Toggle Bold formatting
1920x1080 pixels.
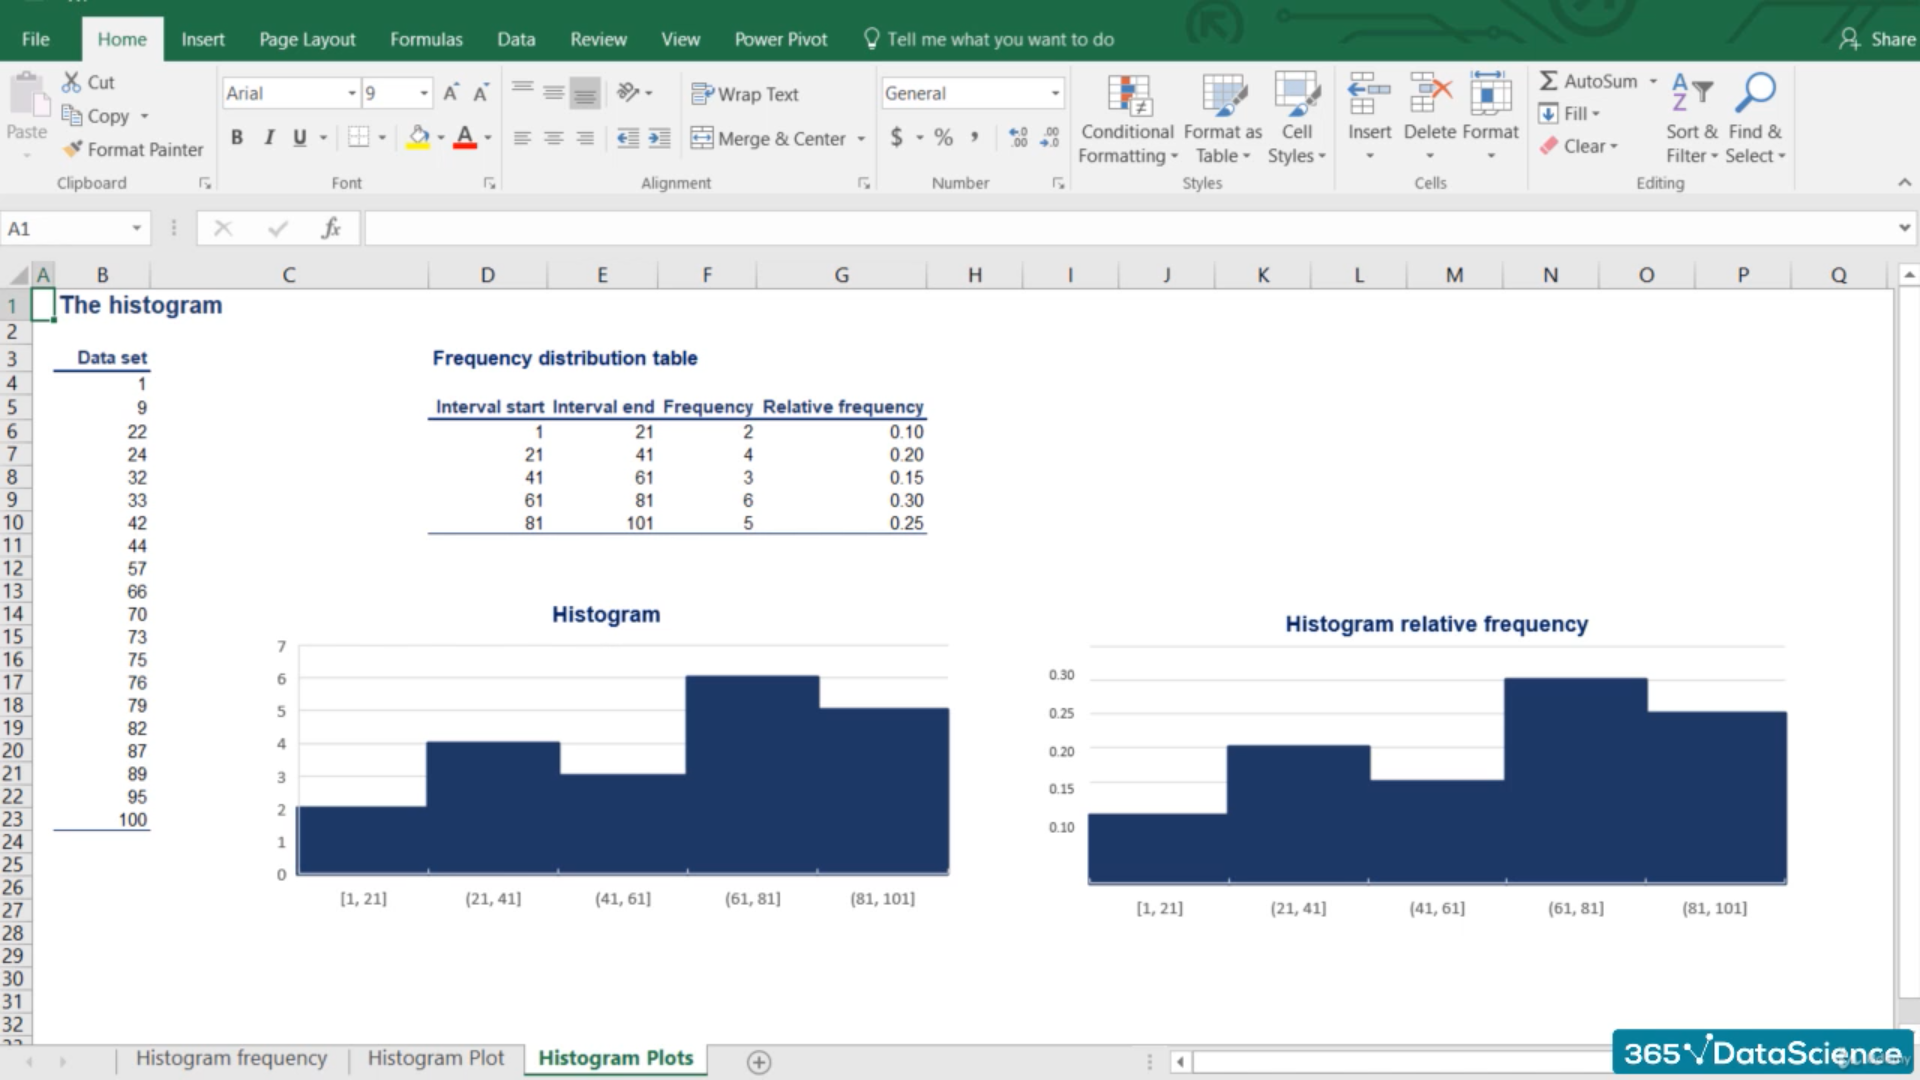point(237,138)
